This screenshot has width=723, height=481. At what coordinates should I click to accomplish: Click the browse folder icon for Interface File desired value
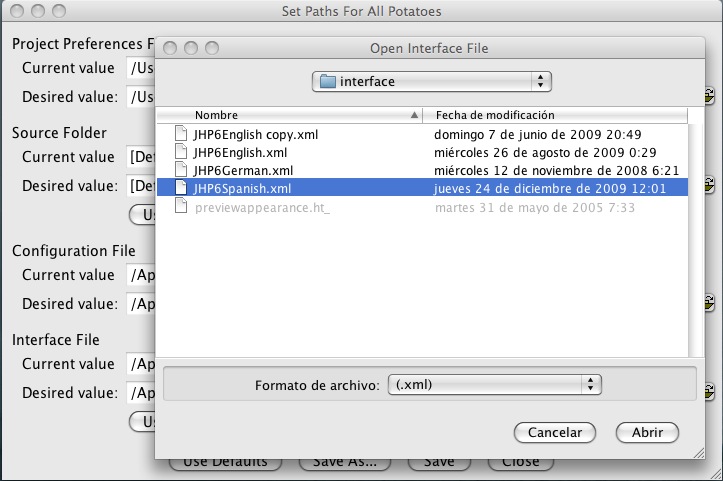tap(710, 392)
